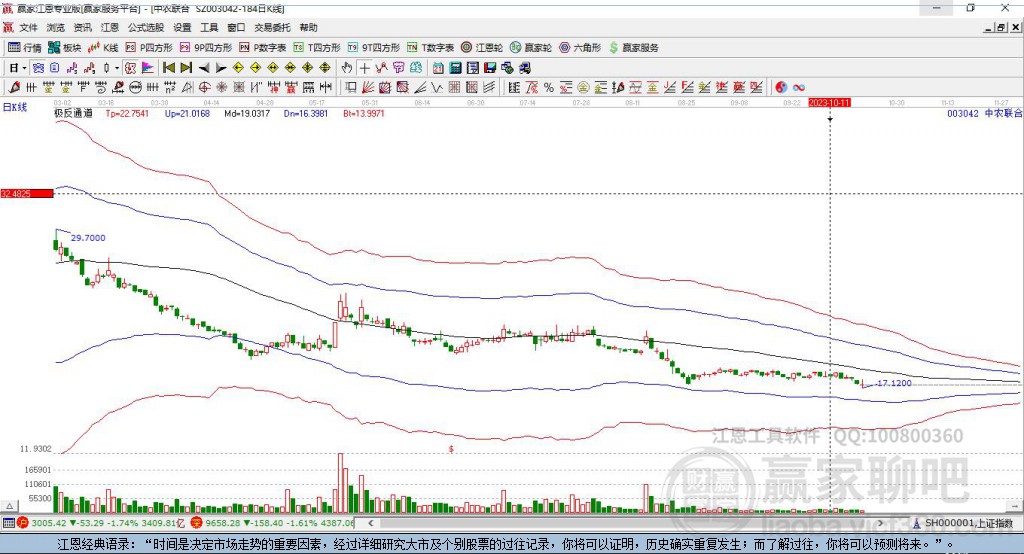
Task: Click the status bar grid icon
Action: tap(8, 523)
